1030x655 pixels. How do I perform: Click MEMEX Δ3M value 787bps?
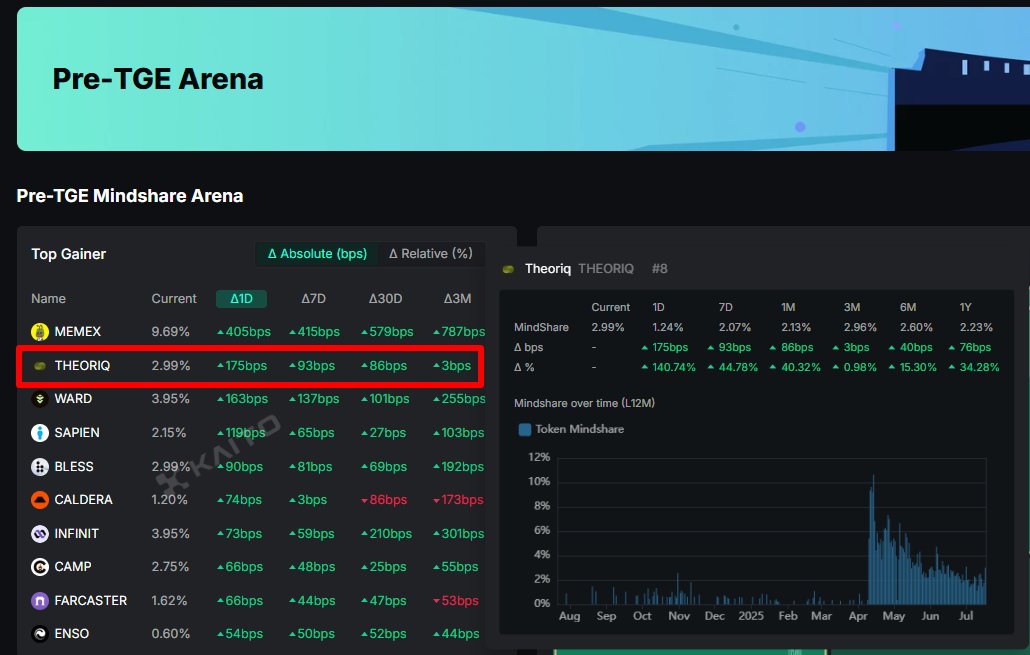pos(459,332)
